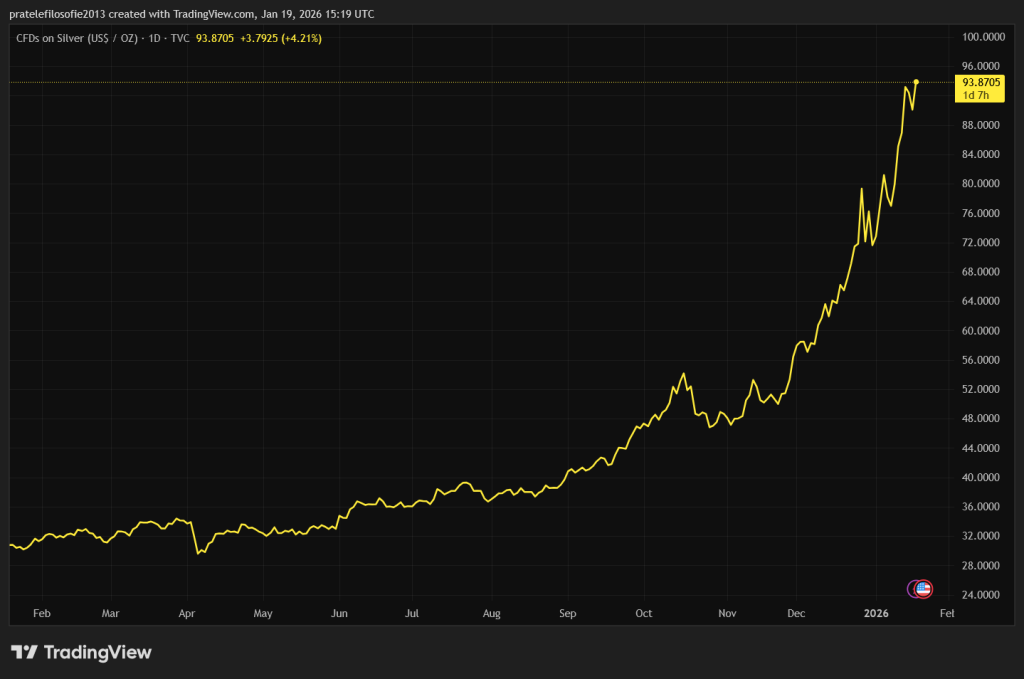
Task: Click the yellow dot at latest price
Action: tap(916, 82)
